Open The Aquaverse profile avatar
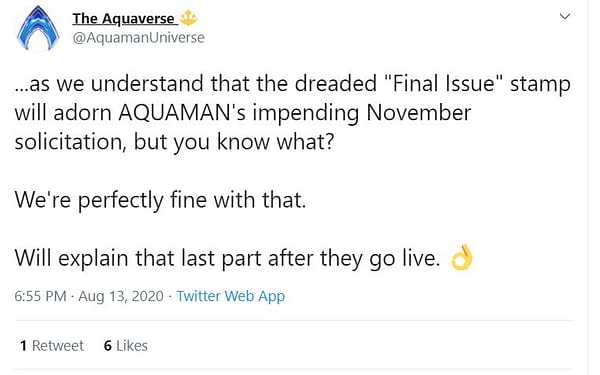Viewport: 600px width, 375px height. 38,28
